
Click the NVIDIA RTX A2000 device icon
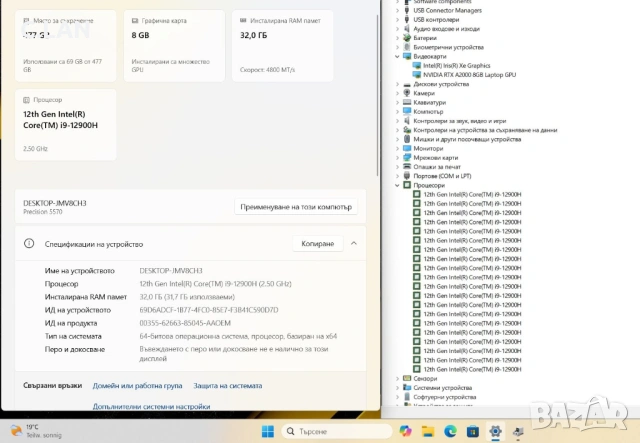(x=416, y=75)
